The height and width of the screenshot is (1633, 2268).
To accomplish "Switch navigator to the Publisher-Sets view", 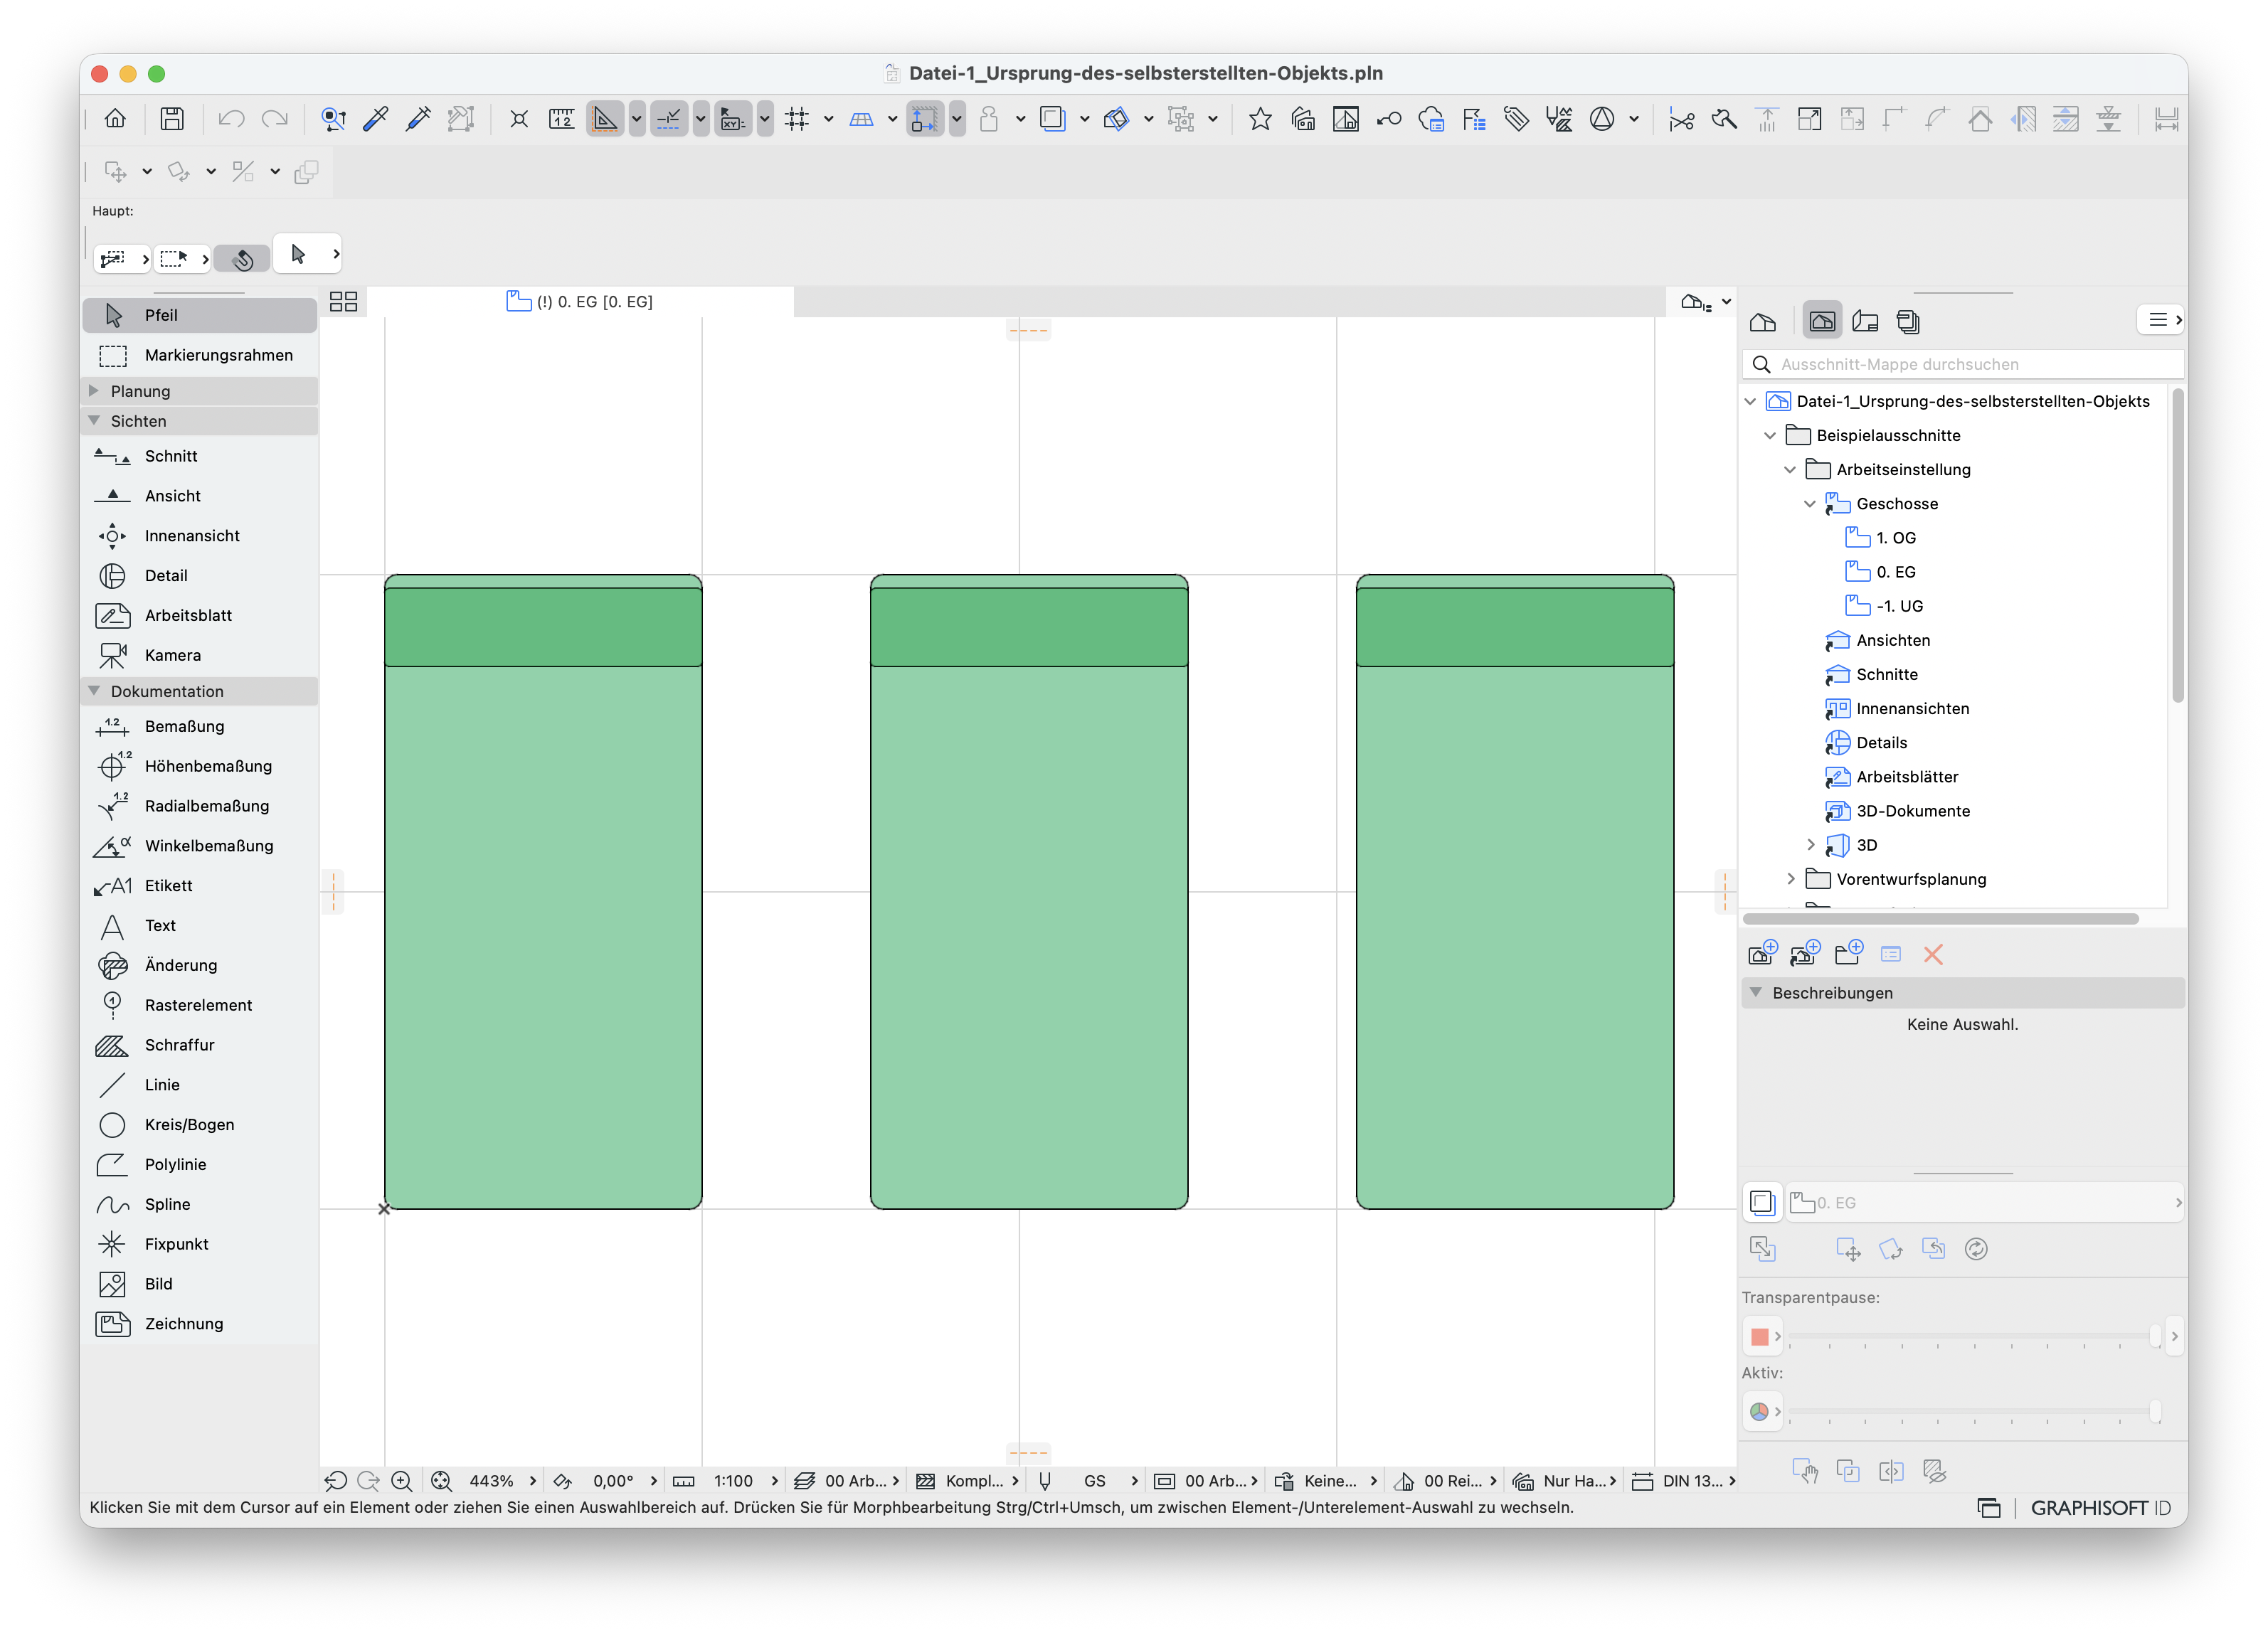I will [1908, 321].
